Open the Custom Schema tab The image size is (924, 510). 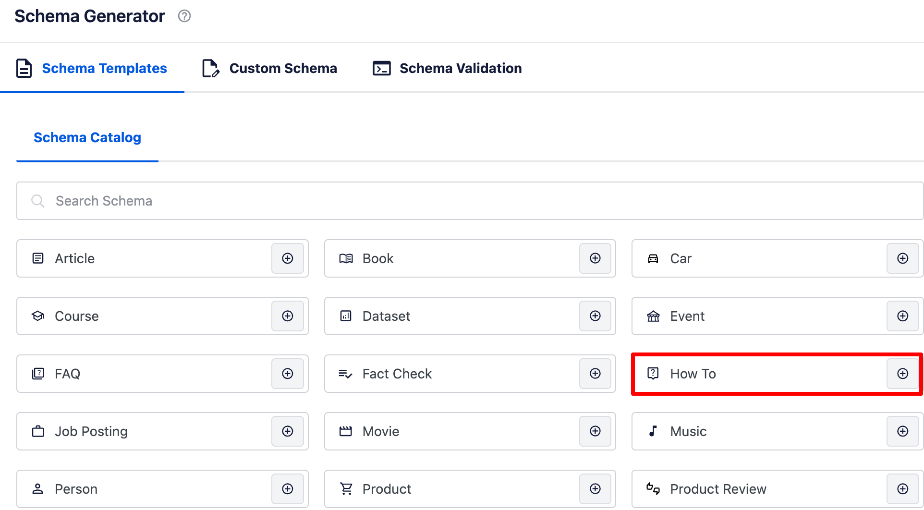click(269, 68)
